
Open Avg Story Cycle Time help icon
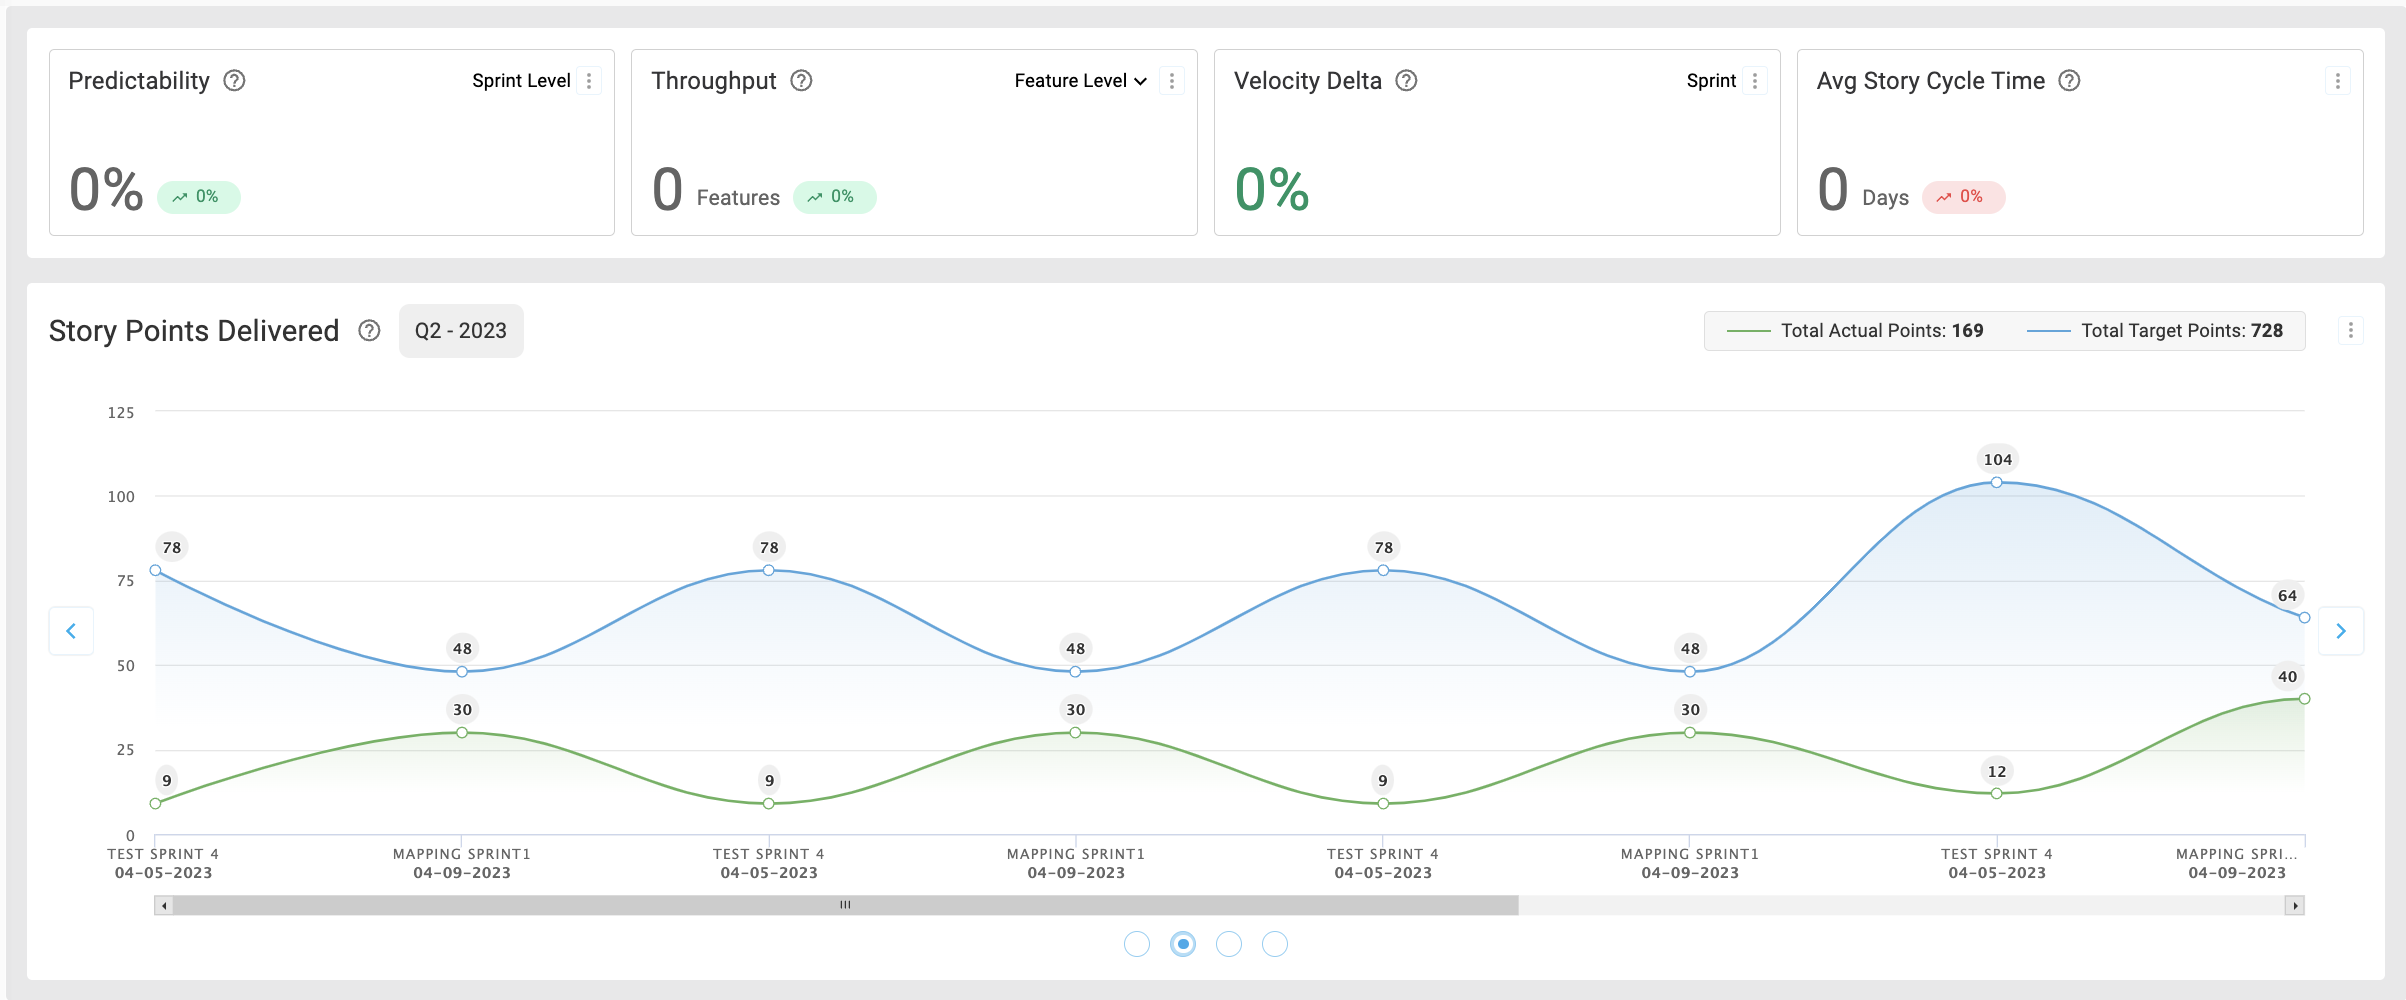pyautogui.click(x=2069, y=81)
